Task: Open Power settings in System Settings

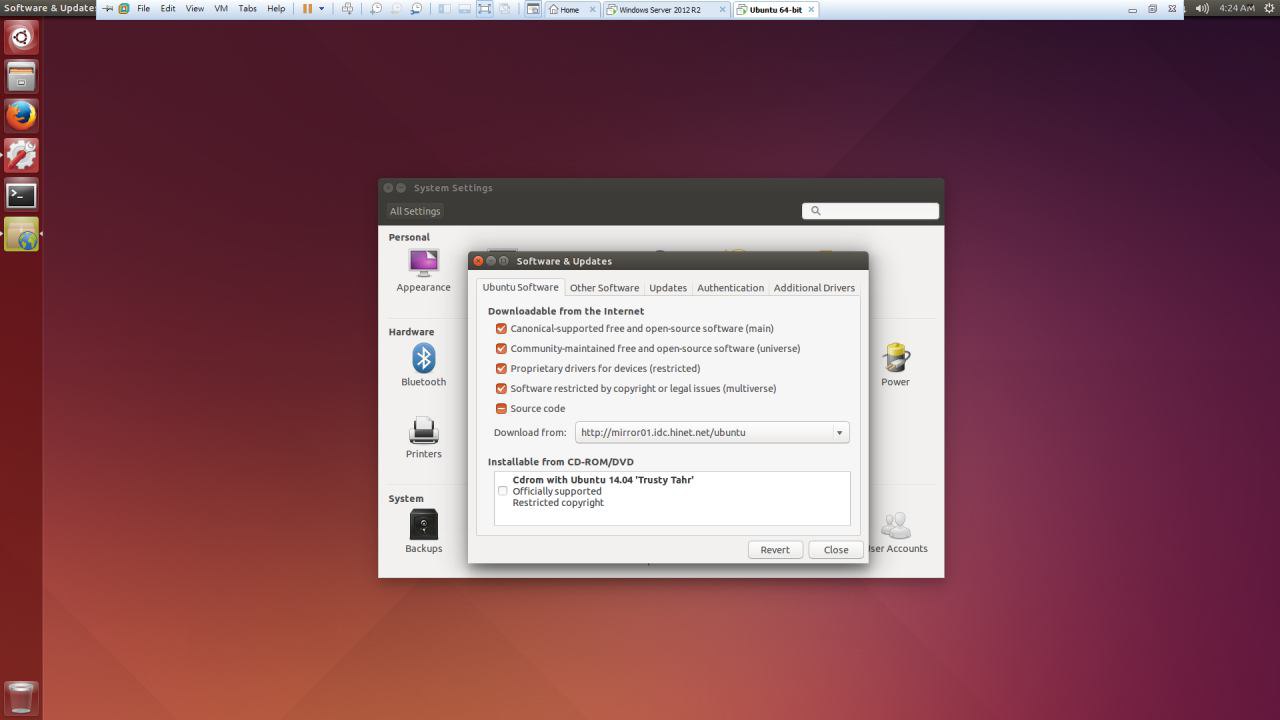Action: pyautogui.click(x=895, y=365)
